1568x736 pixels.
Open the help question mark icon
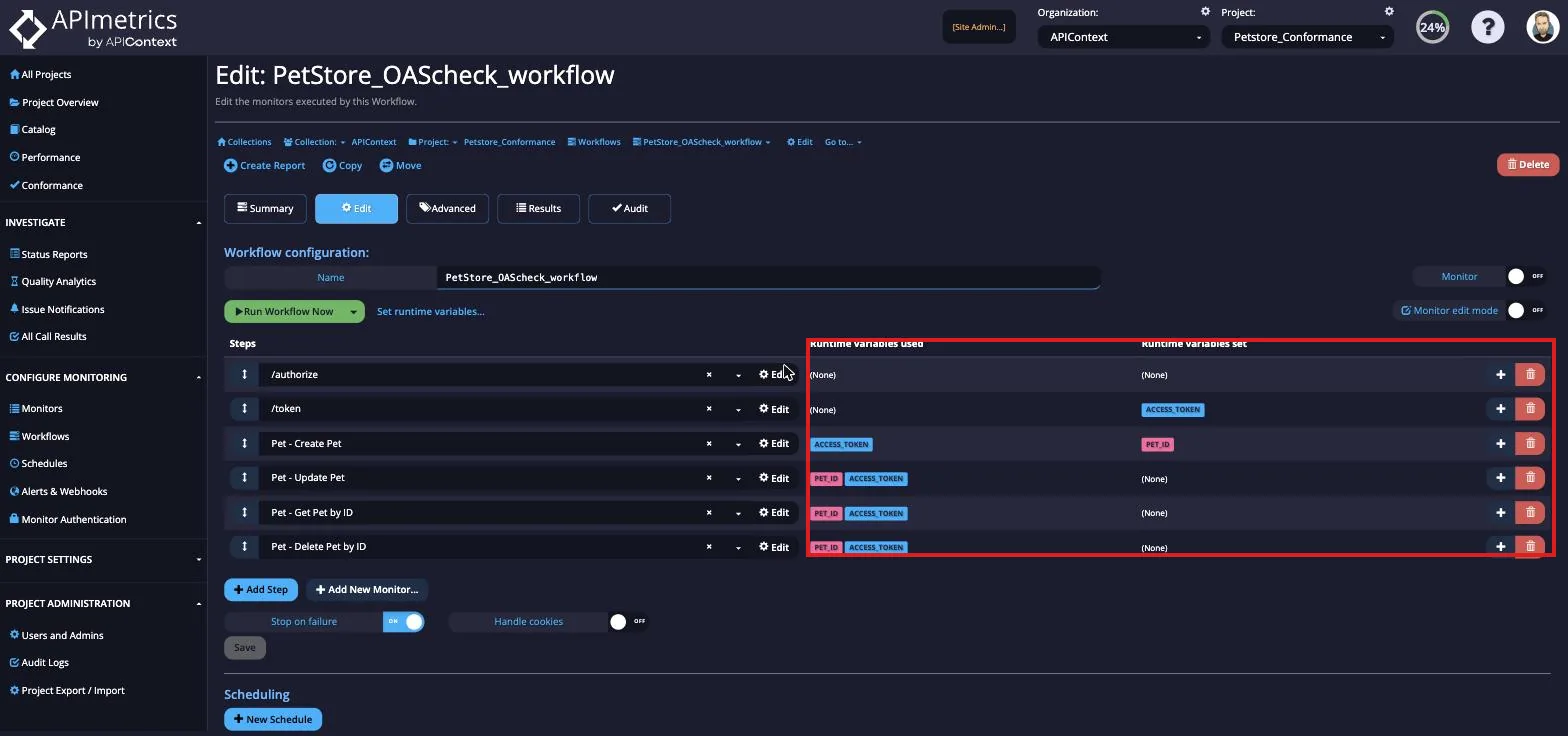point(1487,27)
